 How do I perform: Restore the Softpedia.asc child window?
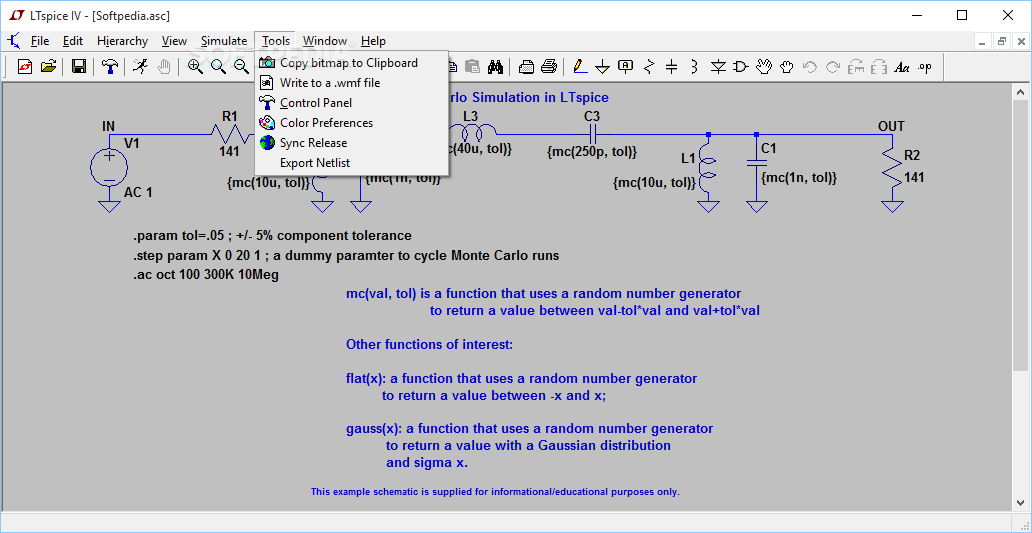(x=1002, y=41)
